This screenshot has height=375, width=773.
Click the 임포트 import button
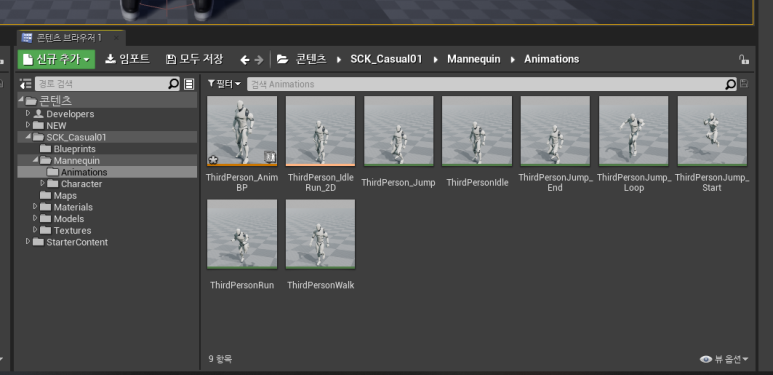(128, 59)
